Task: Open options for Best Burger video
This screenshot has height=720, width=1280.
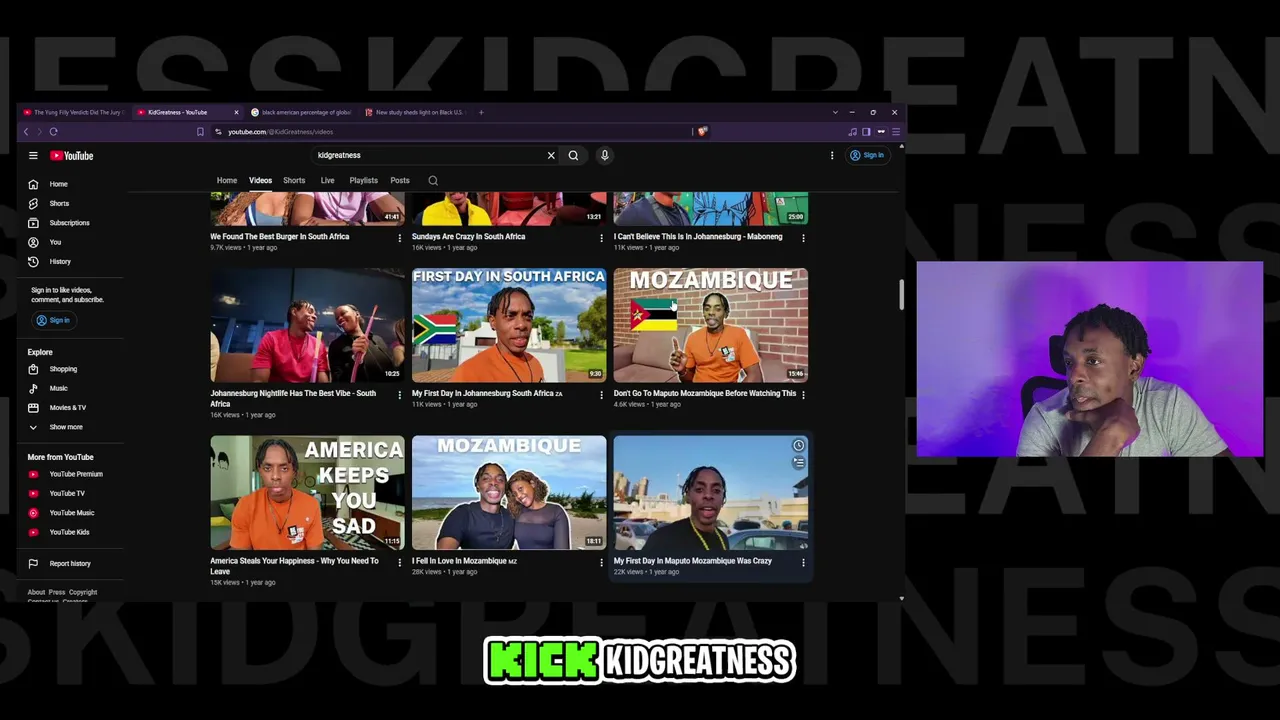Action: pos(400,238)
